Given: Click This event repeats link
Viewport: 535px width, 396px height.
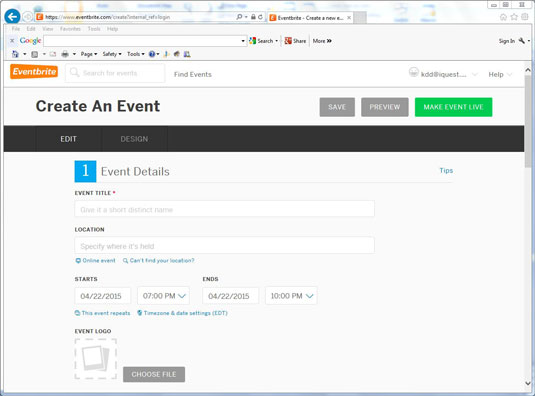Looking at the screenshot, I should [106, 313].
